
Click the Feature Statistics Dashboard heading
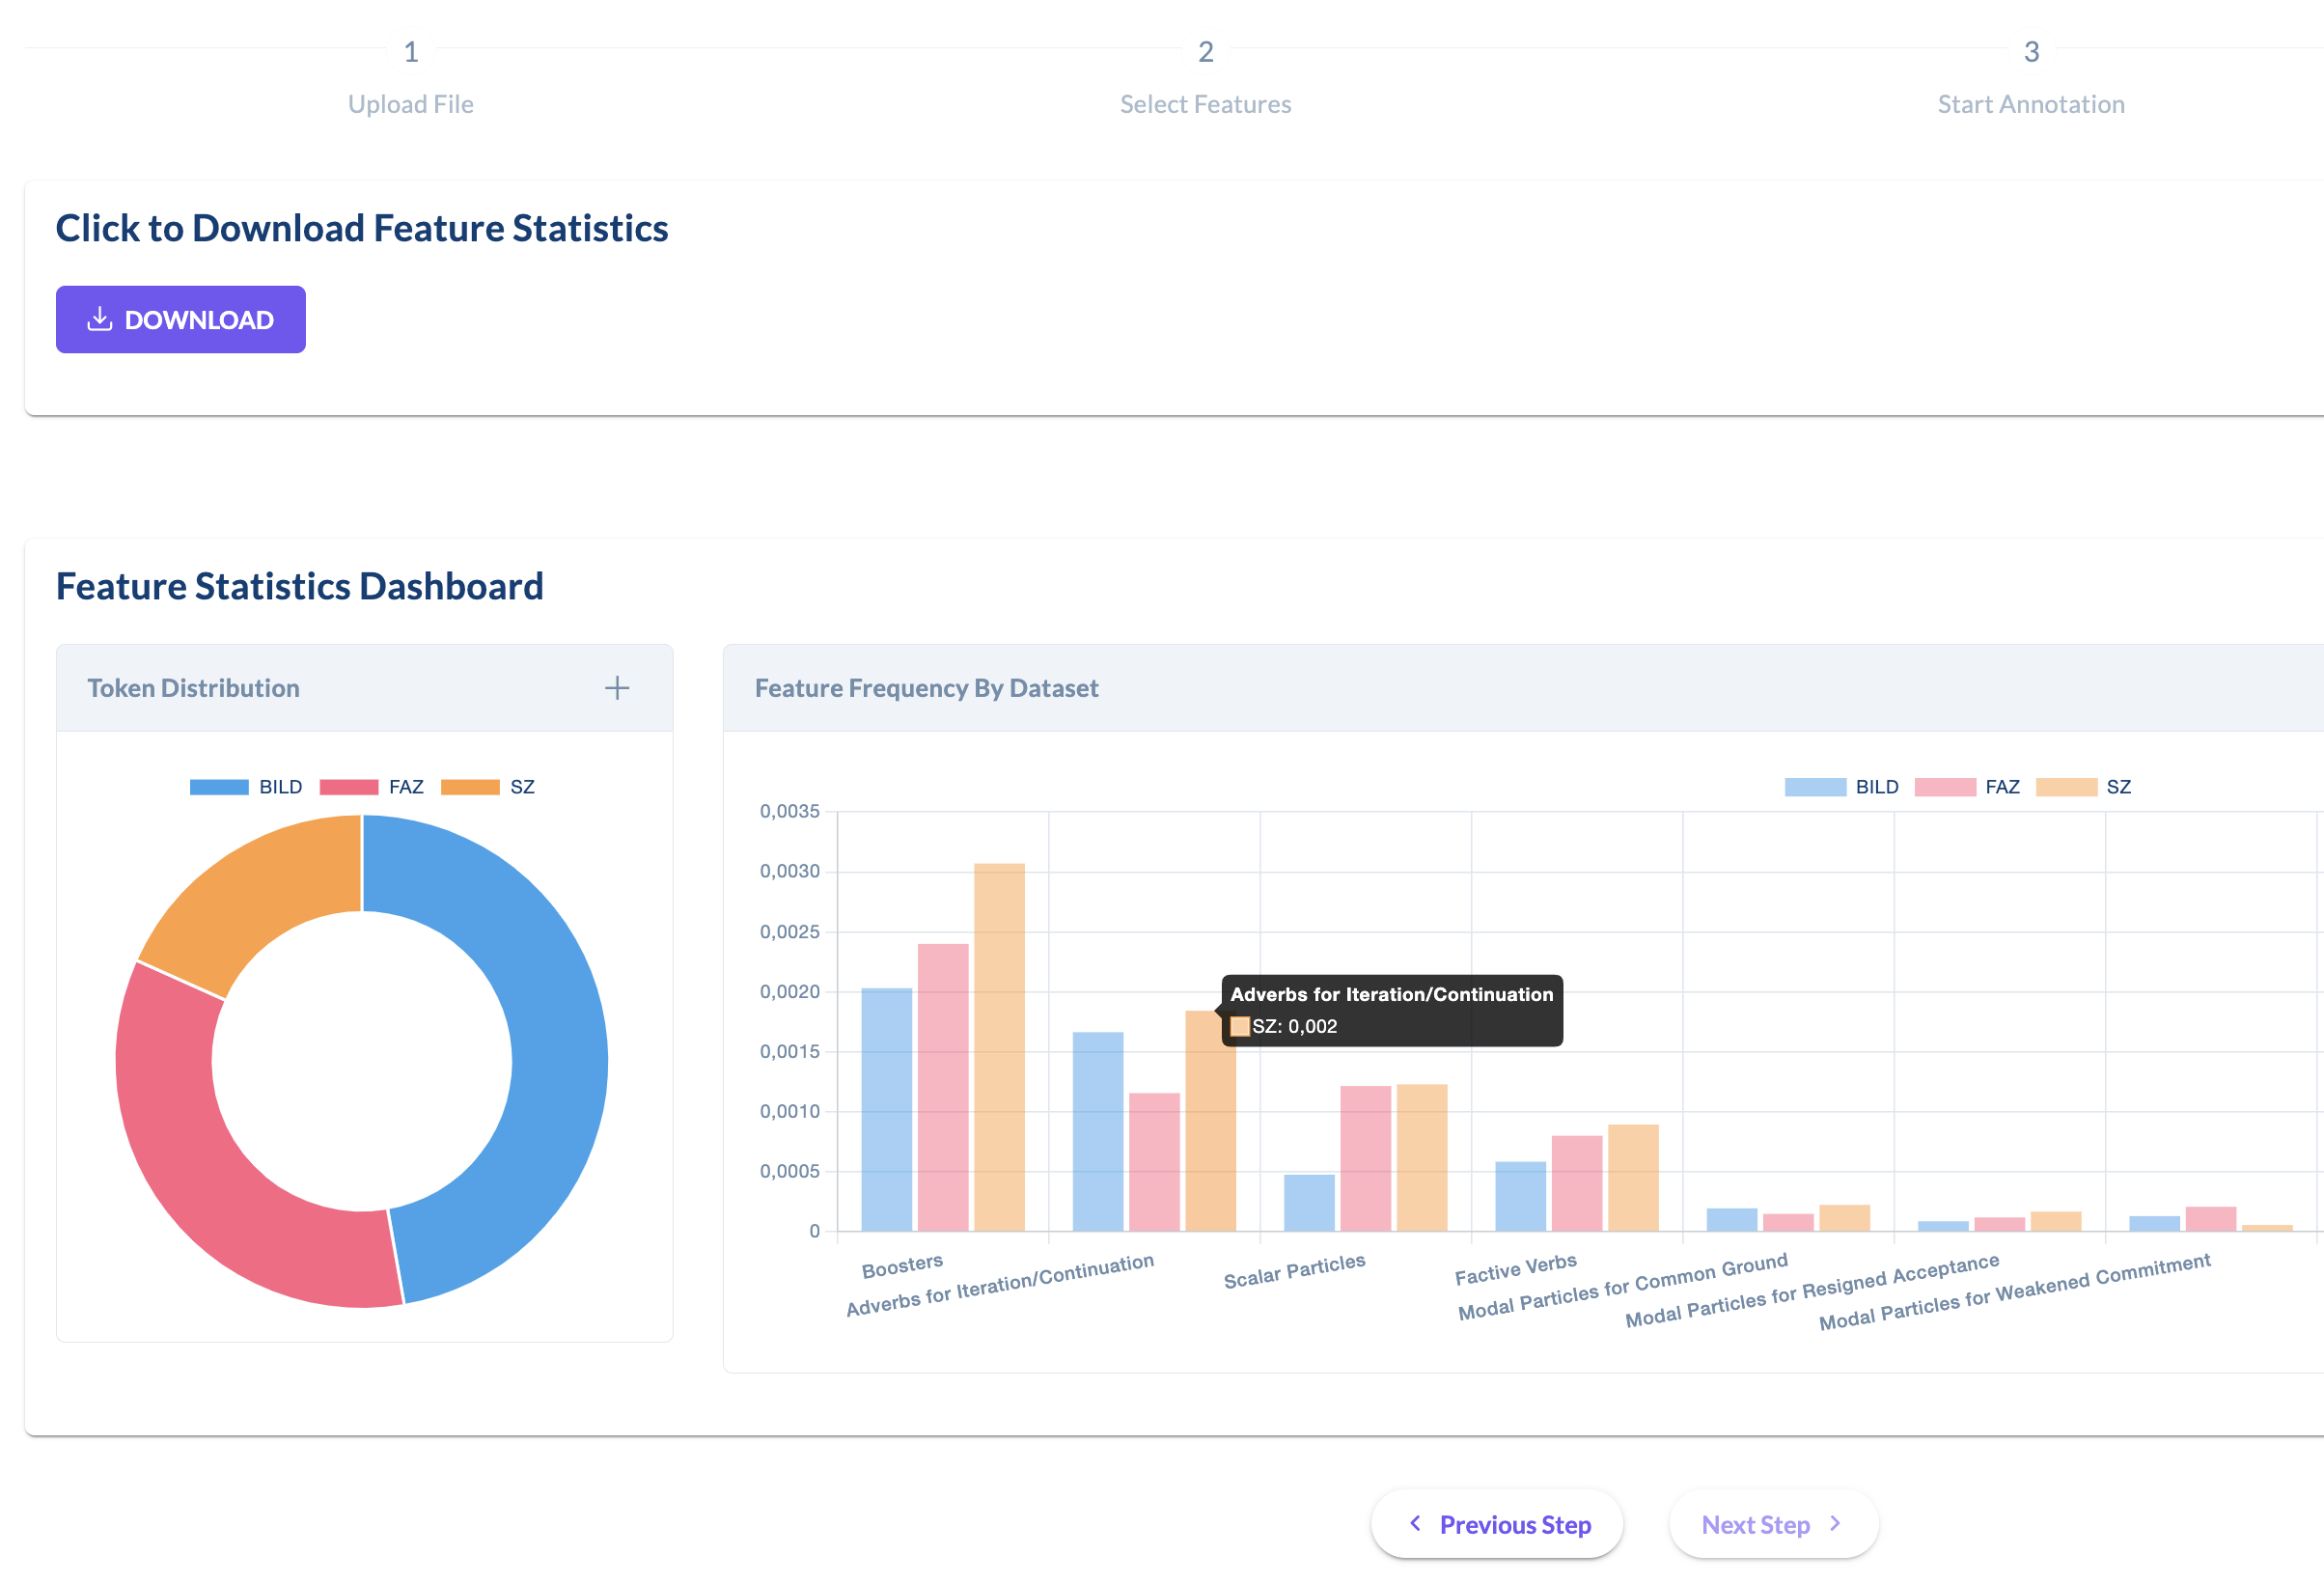[x=299, y=586]
